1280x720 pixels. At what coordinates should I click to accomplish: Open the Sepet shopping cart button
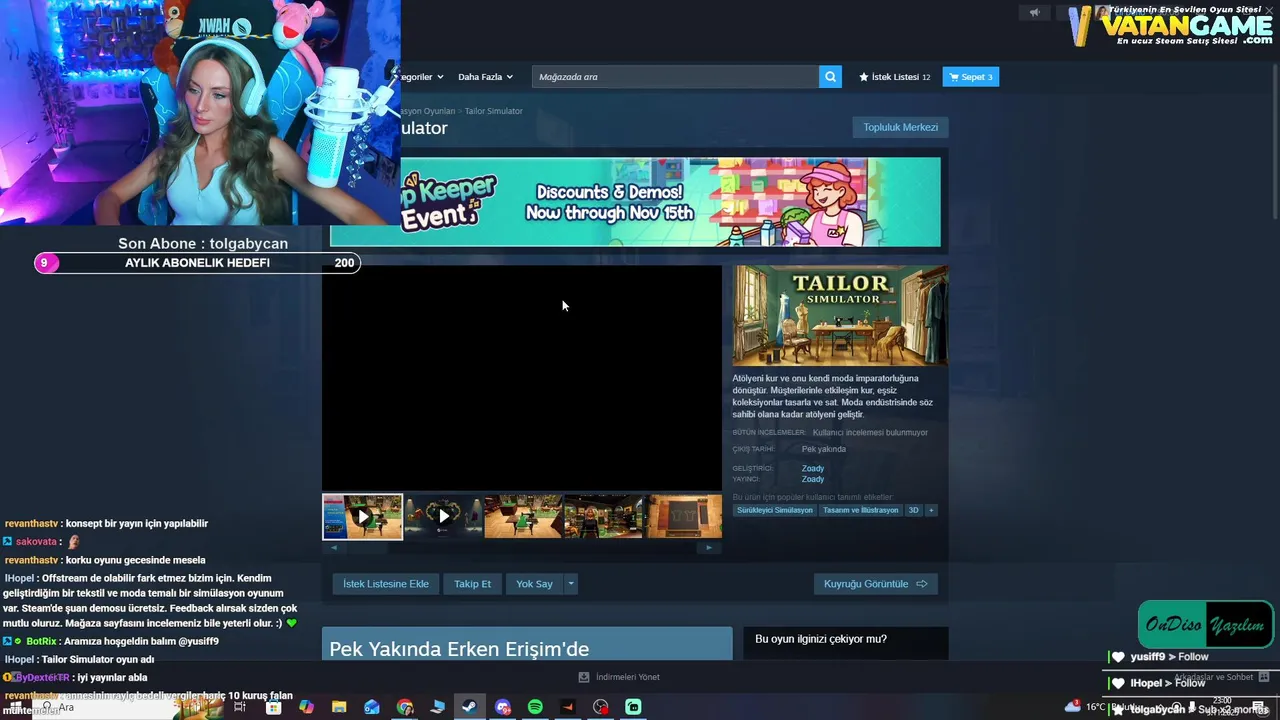(x=970, y=77)
